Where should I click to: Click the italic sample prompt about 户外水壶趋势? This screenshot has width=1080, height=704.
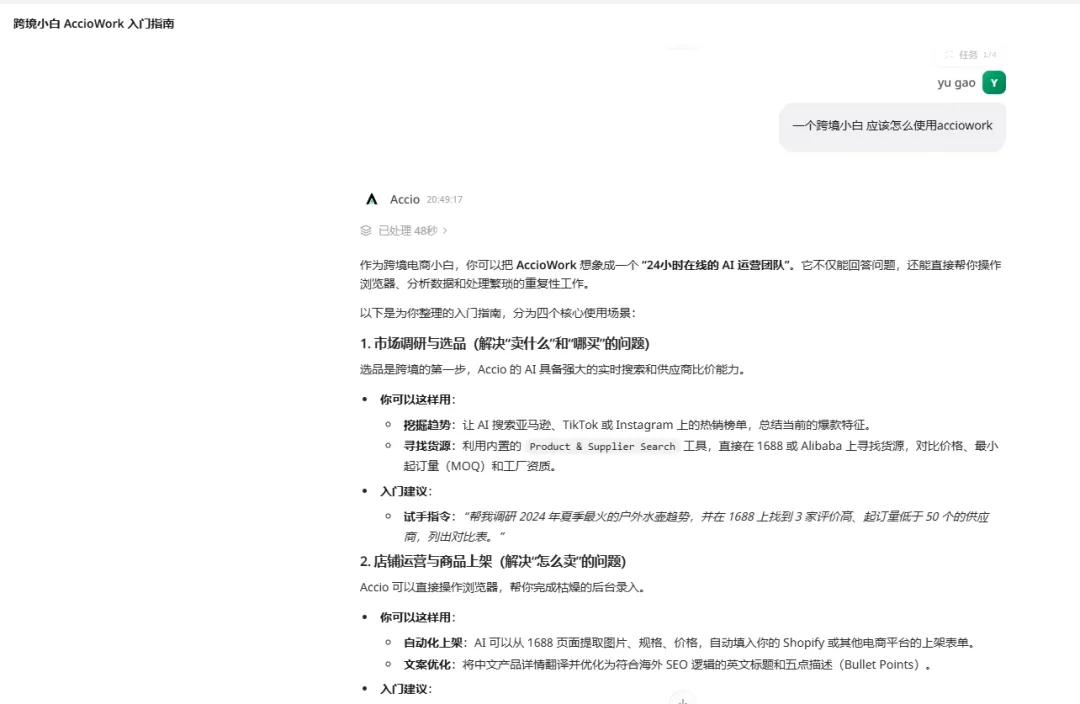coord(696,526)
